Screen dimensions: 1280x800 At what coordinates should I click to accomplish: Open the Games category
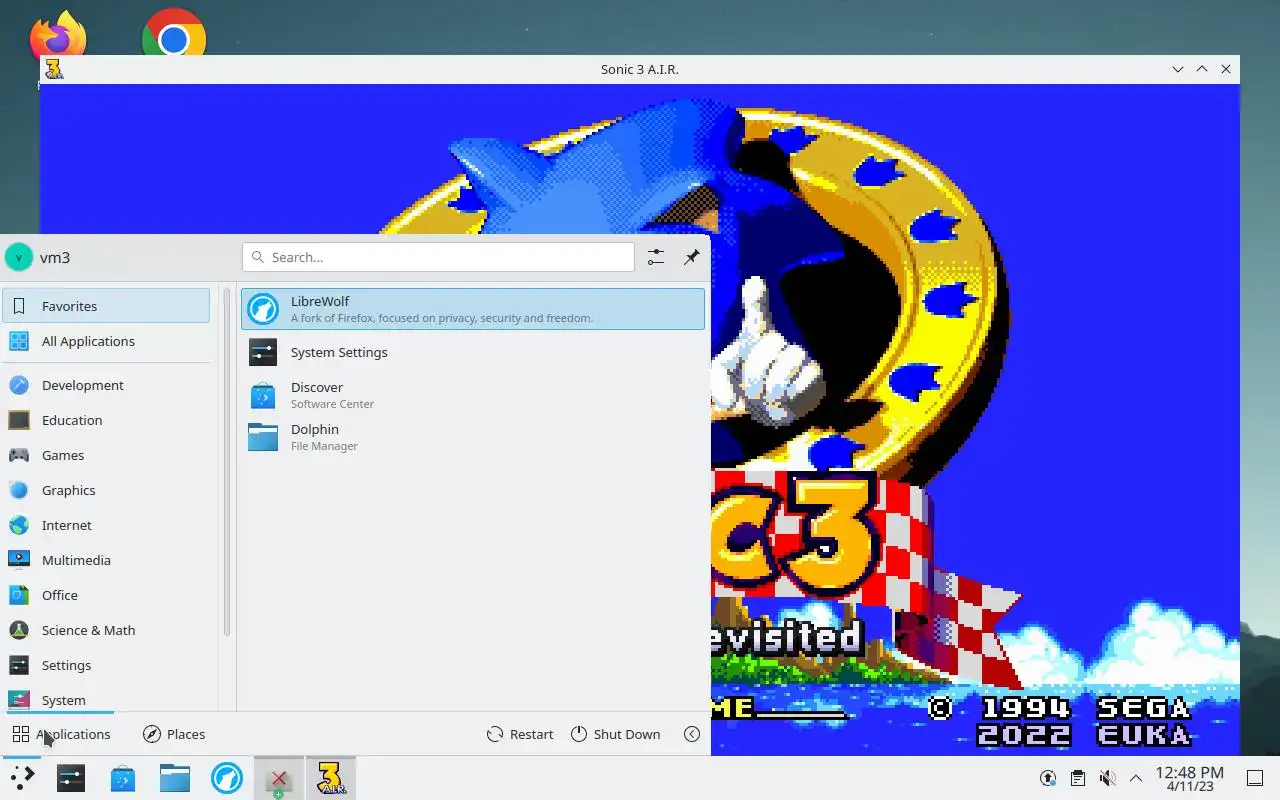106,455
